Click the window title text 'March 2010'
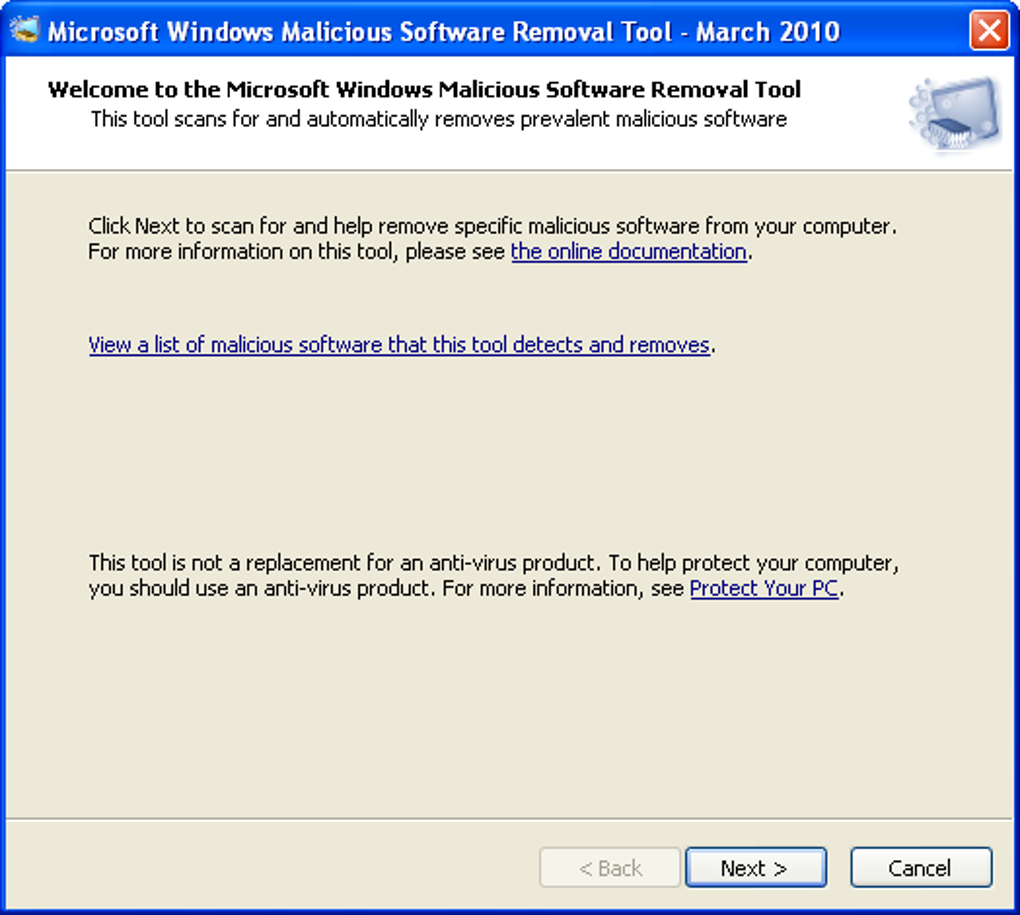This screenshot has height=915, width=1020. pyautogui.click(x=768, y=31)
